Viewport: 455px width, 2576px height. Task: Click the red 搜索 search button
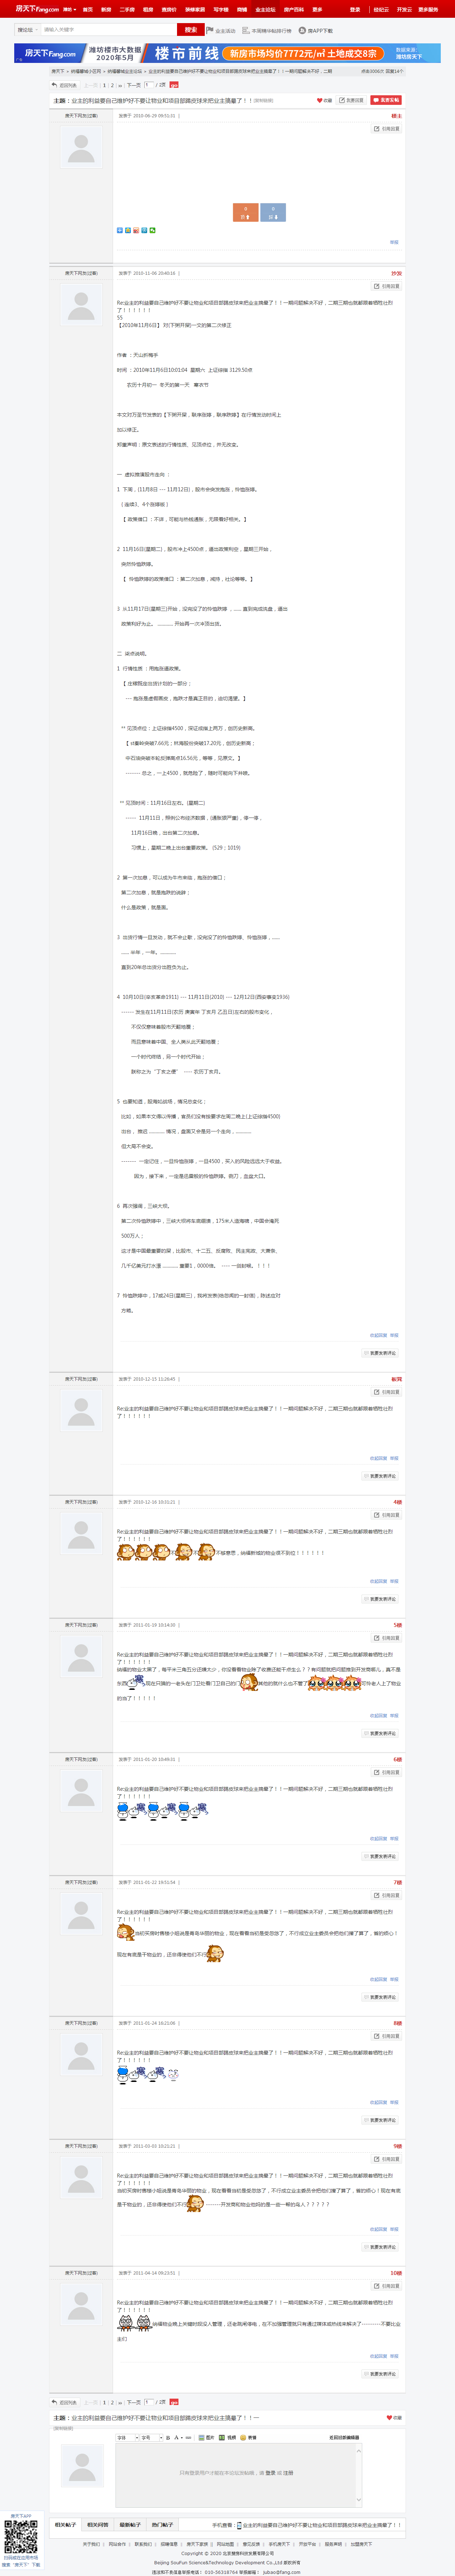click(190, 30)
